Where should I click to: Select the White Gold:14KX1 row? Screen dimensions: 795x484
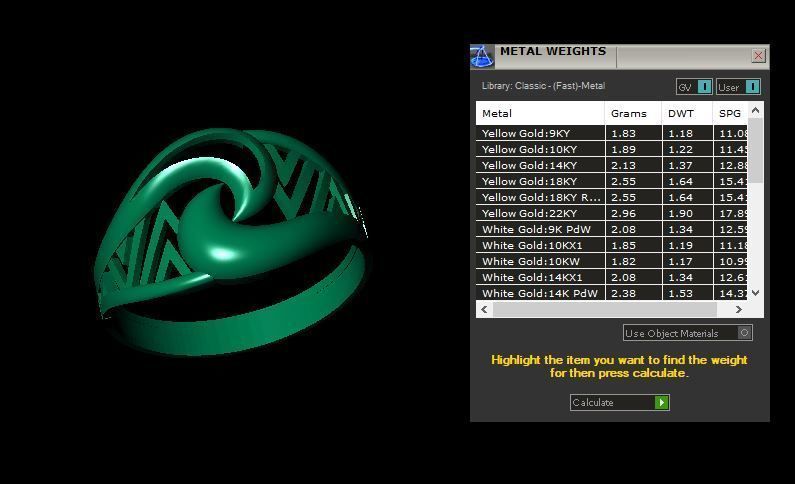(611, 277)
